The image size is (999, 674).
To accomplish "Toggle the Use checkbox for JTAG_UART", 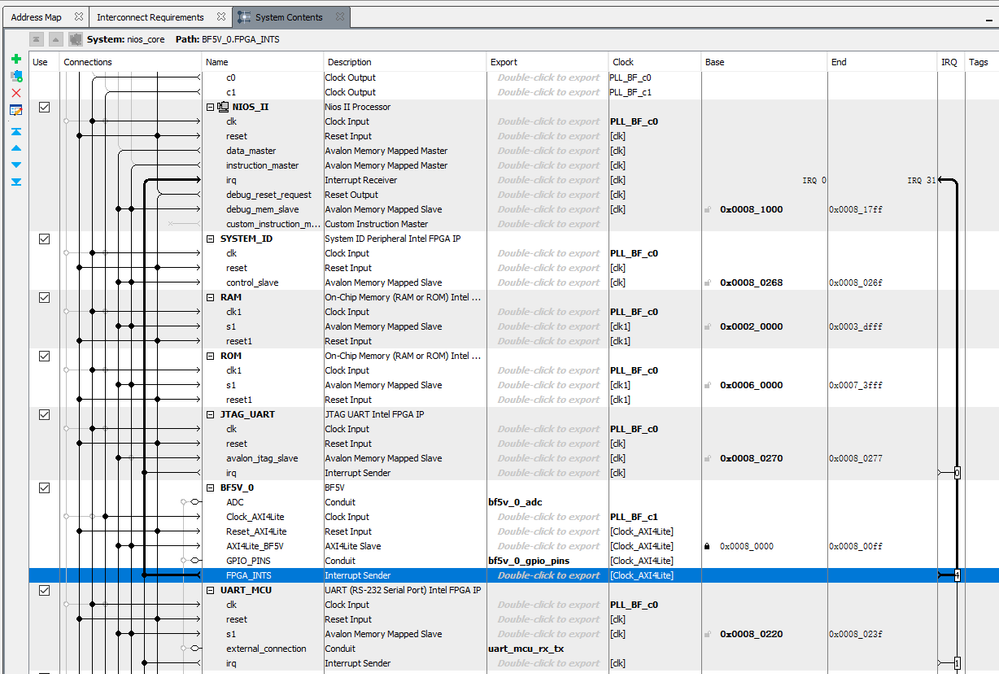I will click(x=43, y=414).
